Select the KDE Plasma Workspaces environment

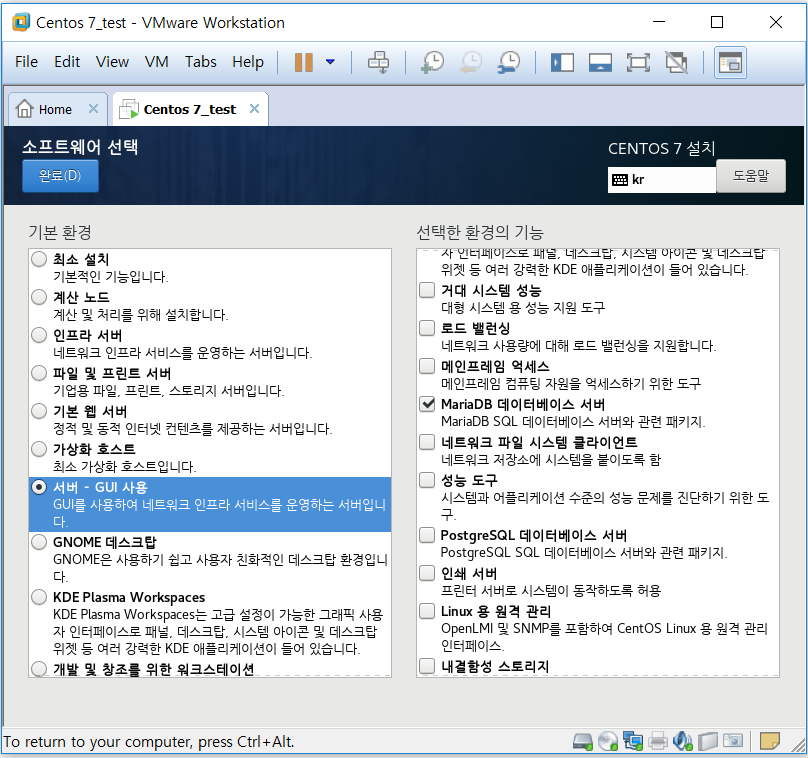click(x=39, y=597)
